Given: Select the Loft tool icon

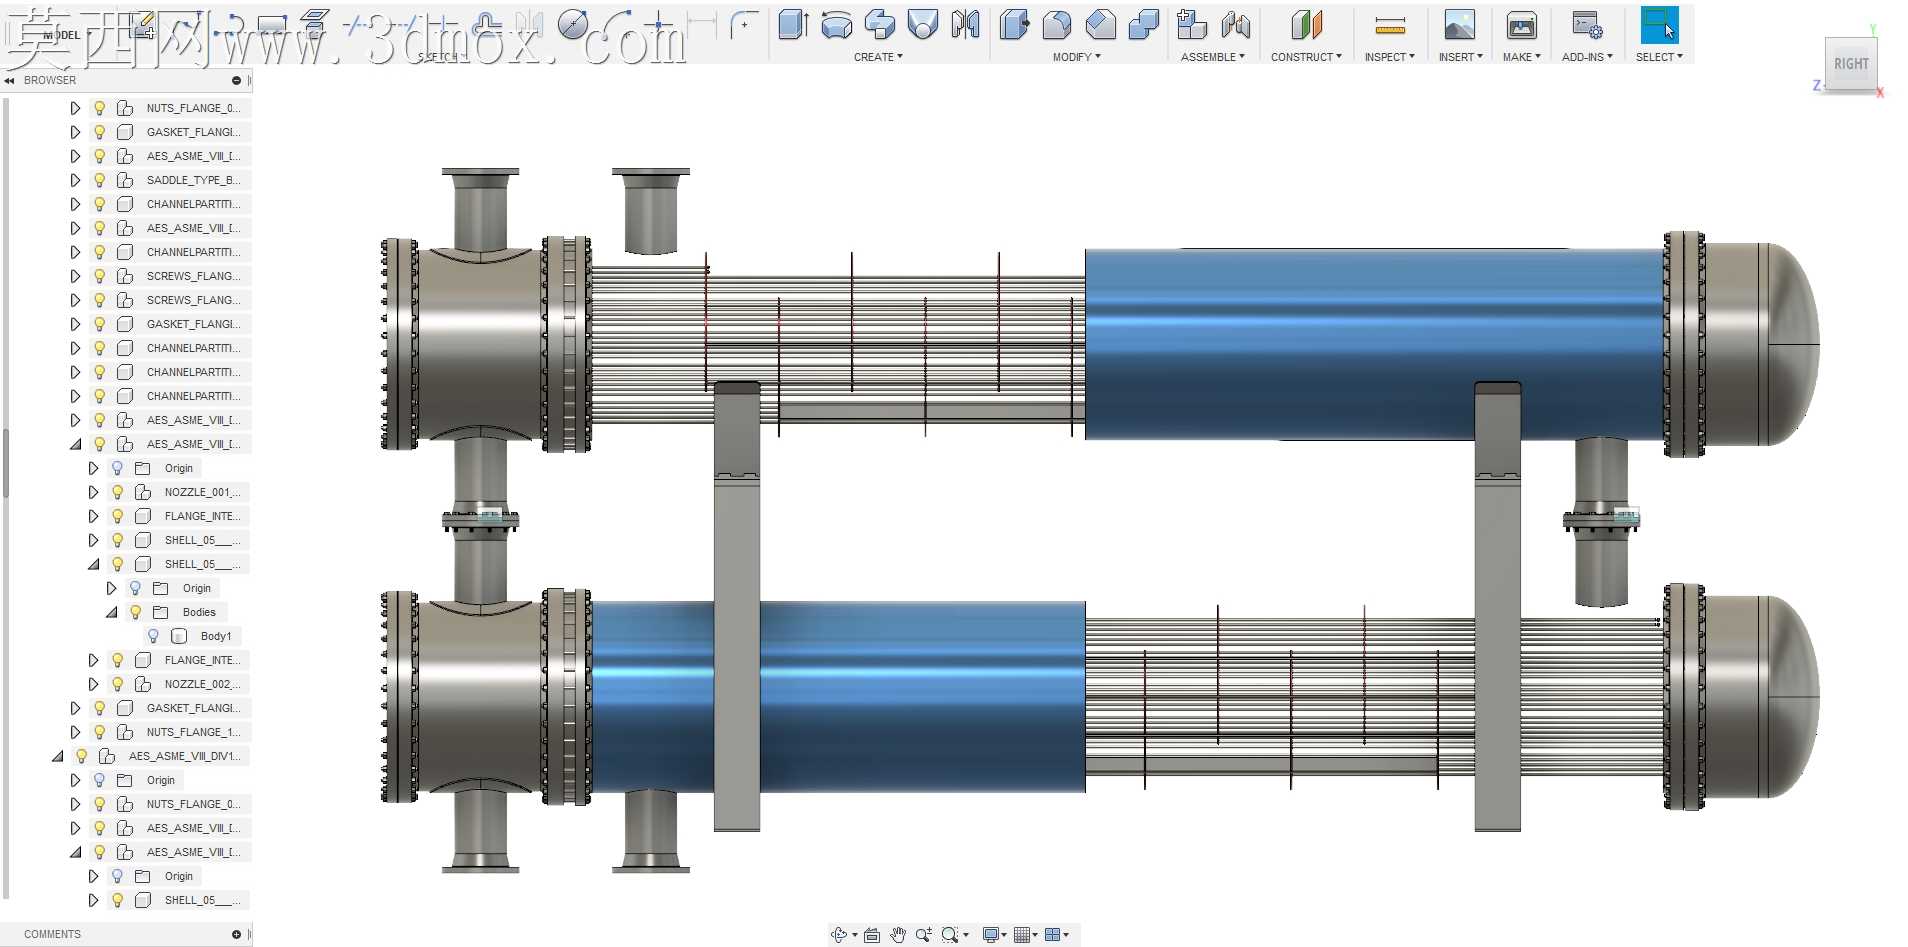Looking at the screenshot, I should pos(923,25).
